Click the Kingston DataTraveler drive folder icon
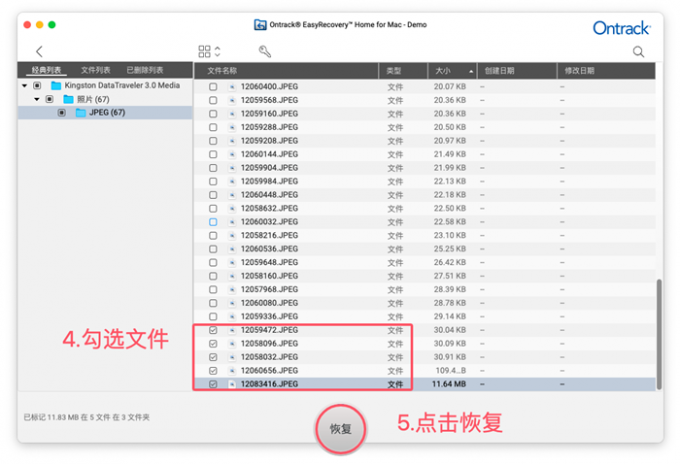Screen dimensions: 680x464 56,85
